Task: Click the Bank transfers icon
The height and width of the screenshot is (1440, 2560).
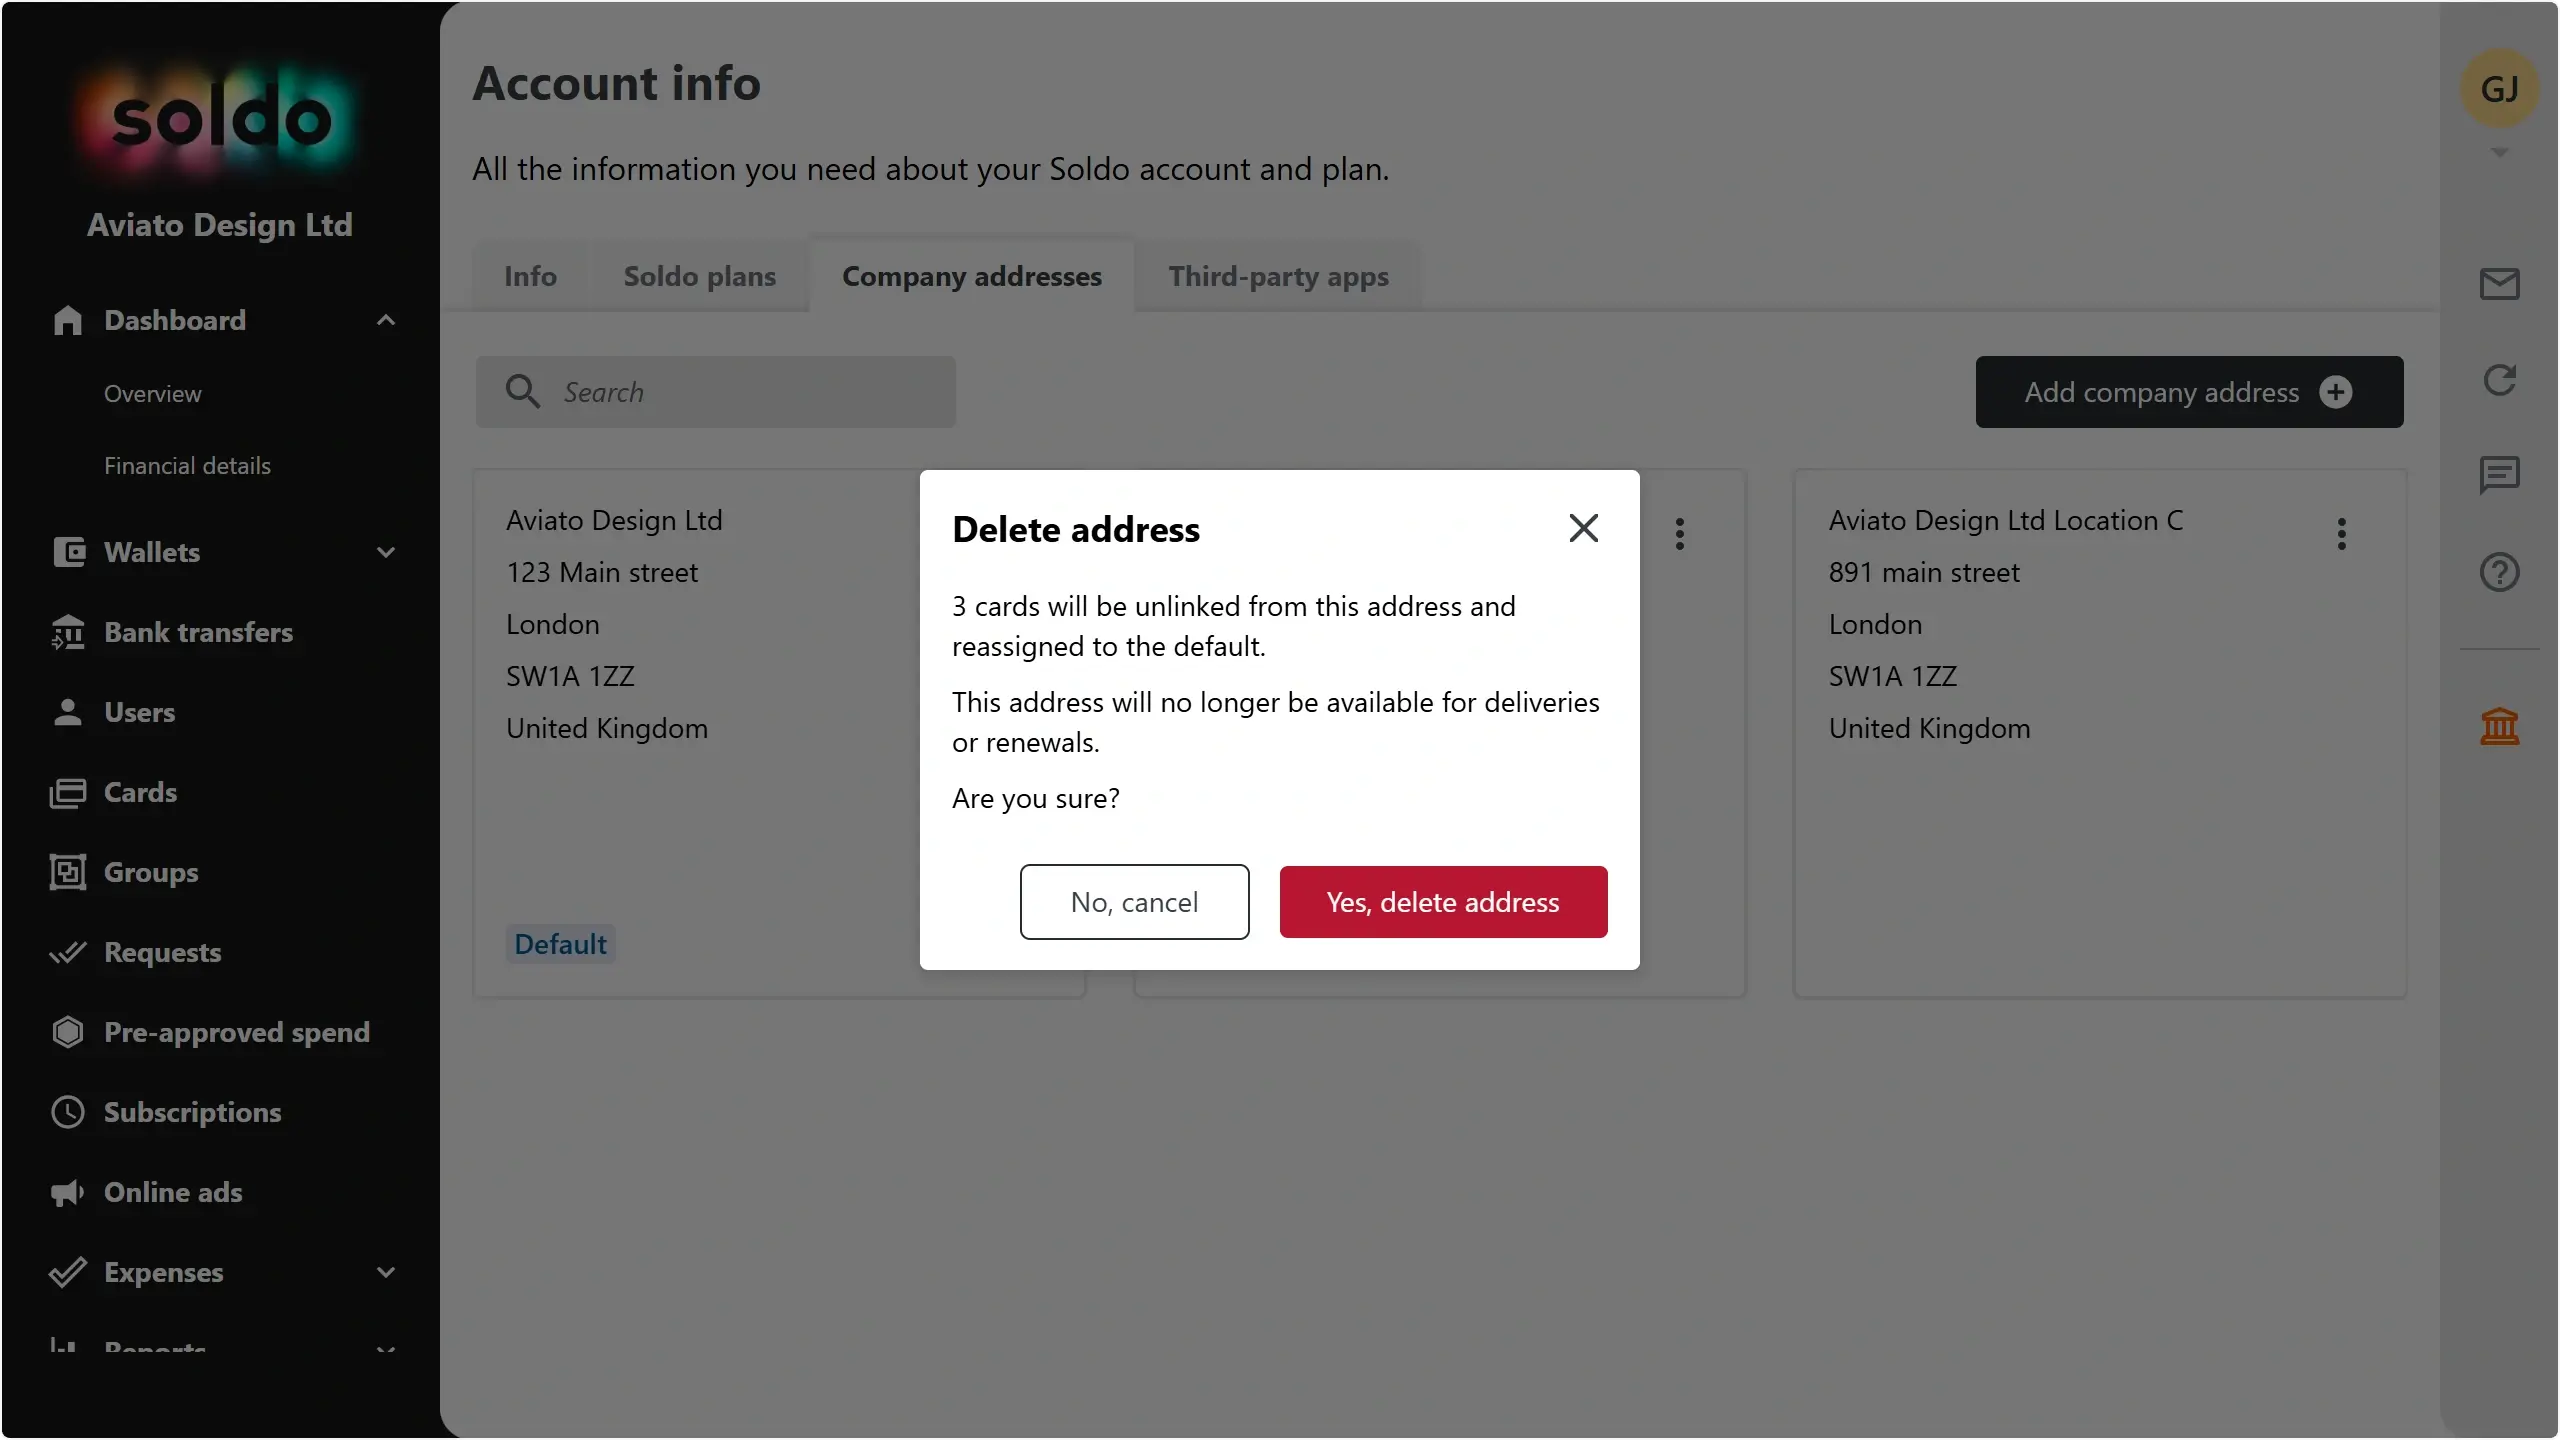Action: 68,632
